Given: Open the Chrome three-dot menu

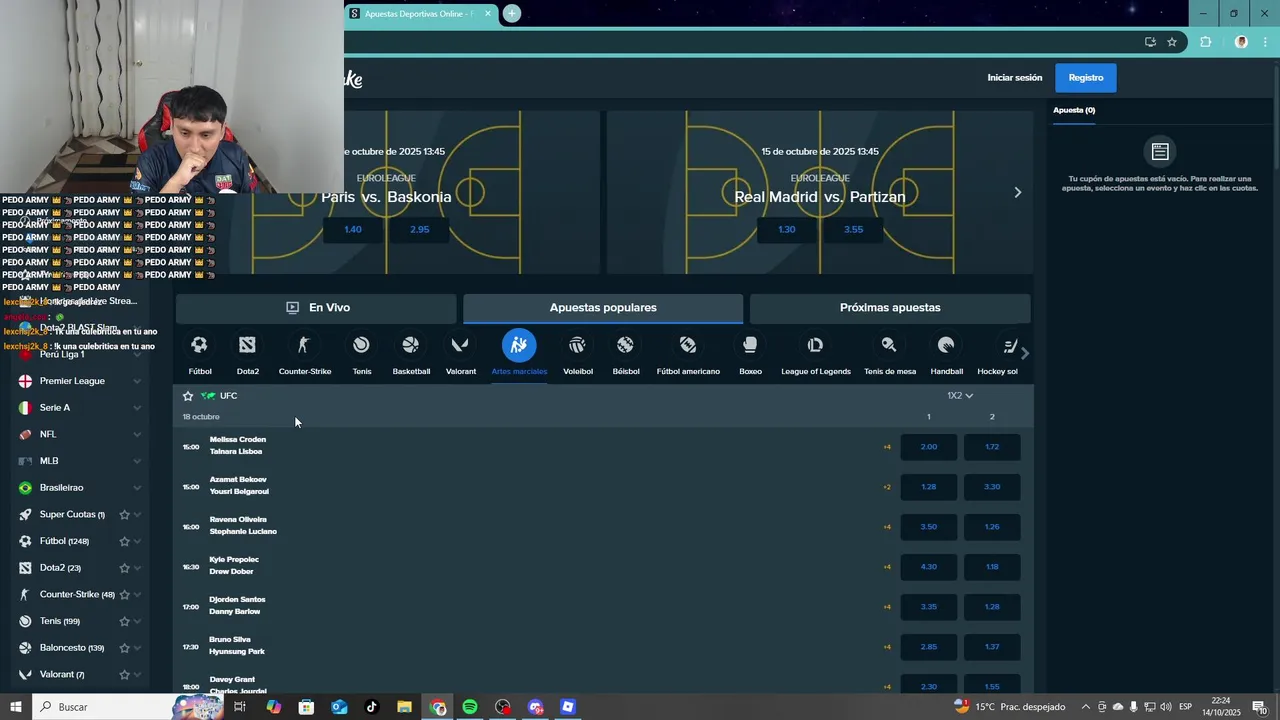Looking at the screenshot, I should pos(1267,42).
